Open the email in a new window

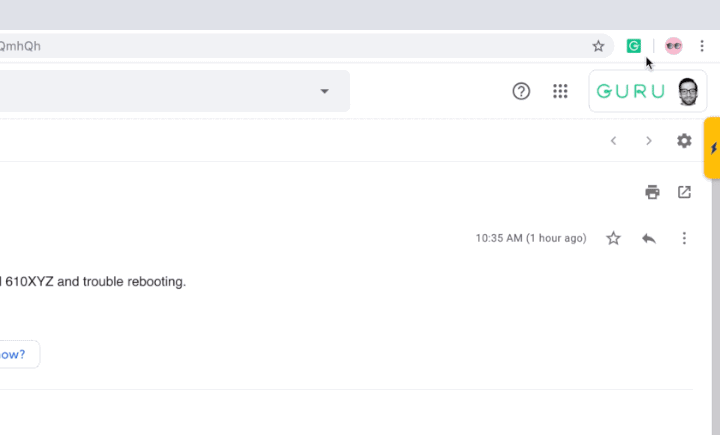(x=684, y=192)
